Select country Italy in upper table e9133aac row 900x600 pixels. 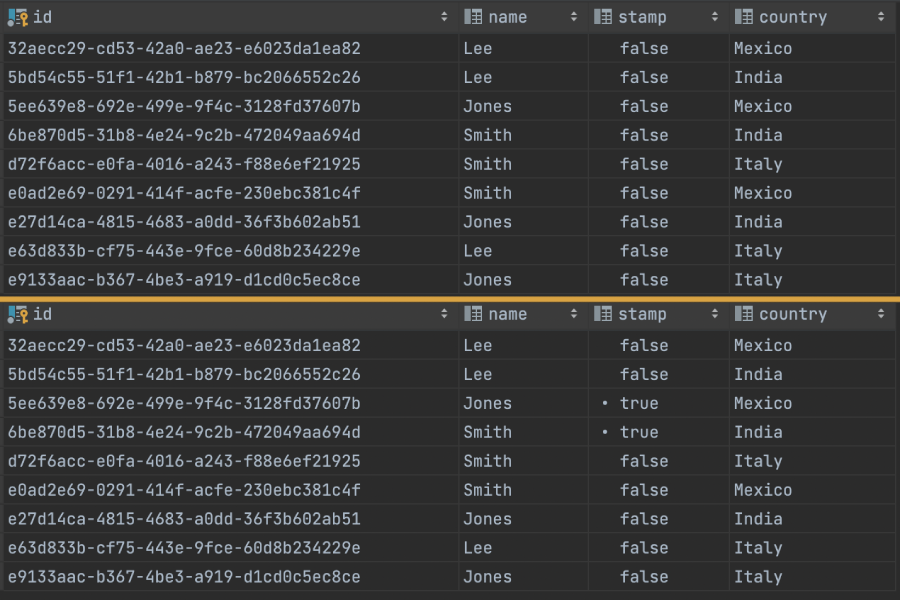pos(758,280)
